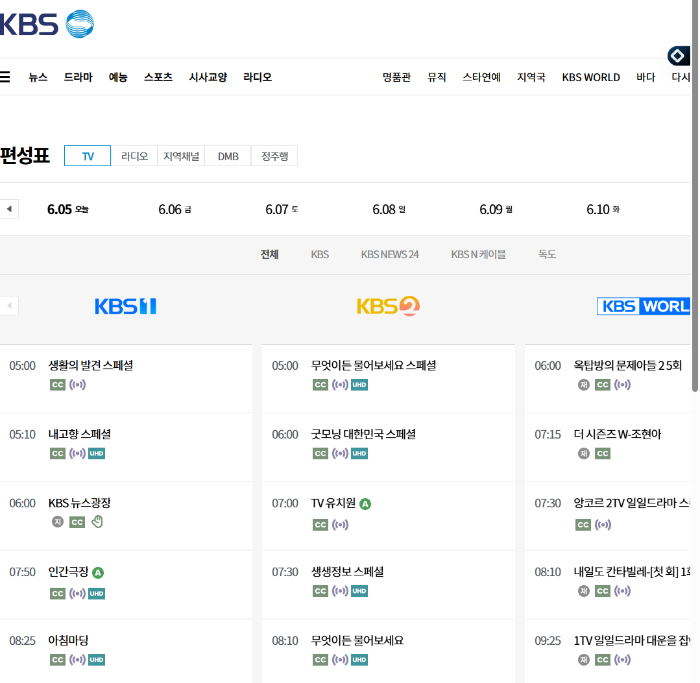The height and width of the screenshot is (683, 700).
Task: Click audio description icon under 생활의 발견 스페셜
Action: (x=77, y=385)
